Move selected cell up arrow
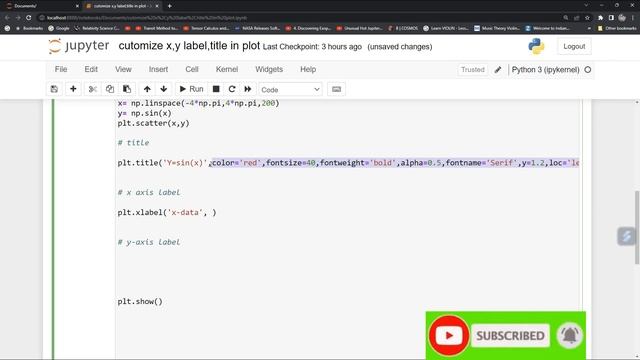This screenshot has width=640, height=360. 147,89
